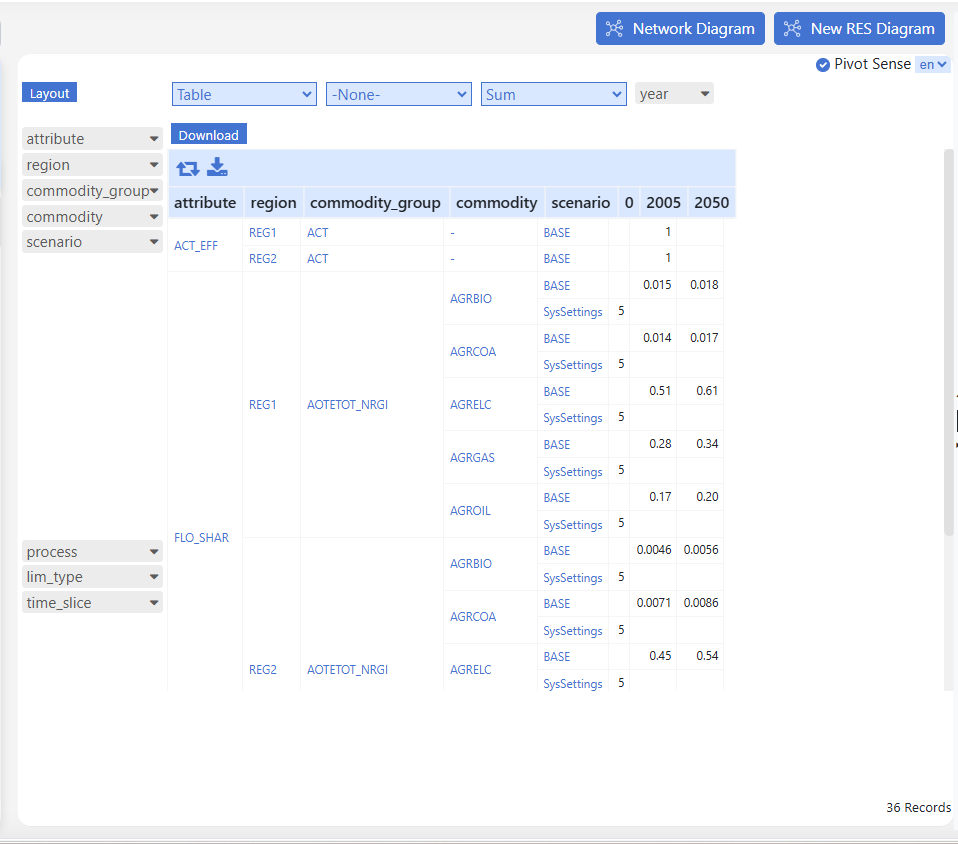
Task: Expand the commodity field filter
Action: point(92,217)
